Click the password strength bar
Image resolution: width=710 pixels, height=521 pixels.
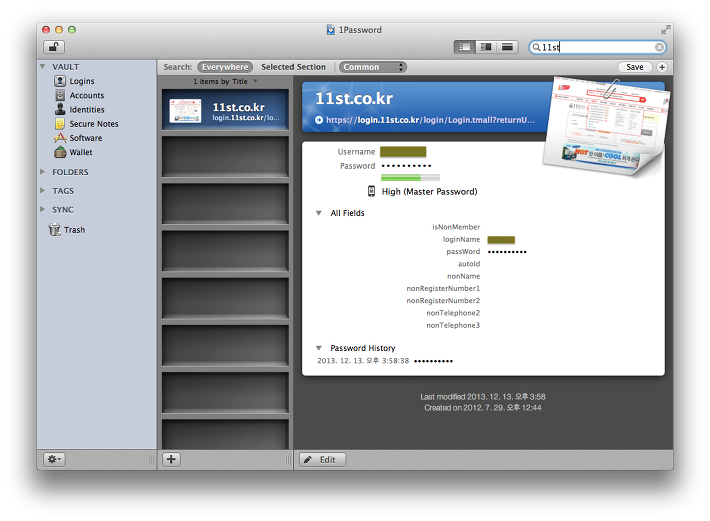pyautogui.click(x=410, y=177)
